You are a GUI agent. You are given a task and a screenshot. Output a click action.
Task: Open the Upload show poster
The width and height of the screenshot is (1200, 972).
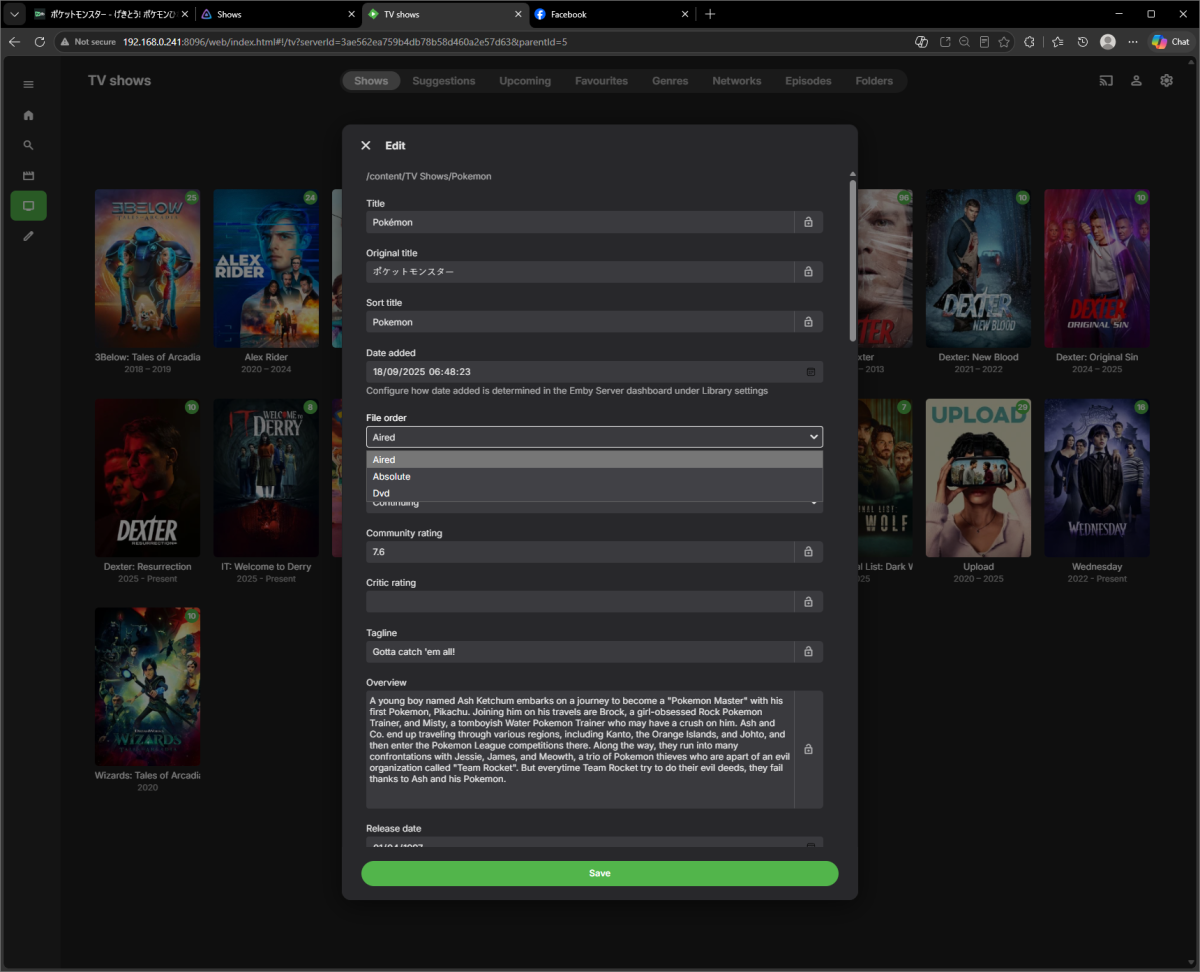coord(978,478)
